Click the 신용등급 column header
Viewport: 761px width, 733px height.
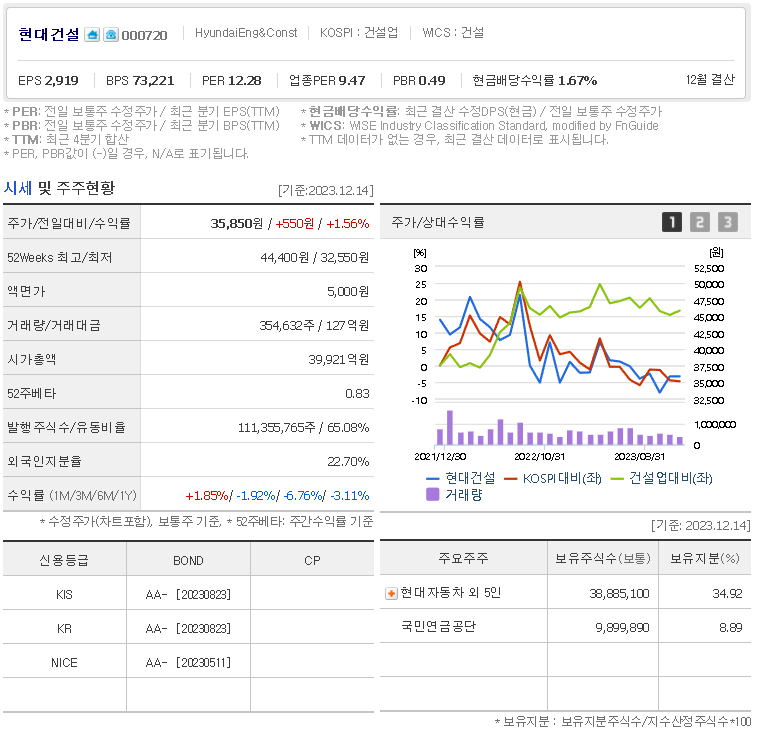point(64,561)
